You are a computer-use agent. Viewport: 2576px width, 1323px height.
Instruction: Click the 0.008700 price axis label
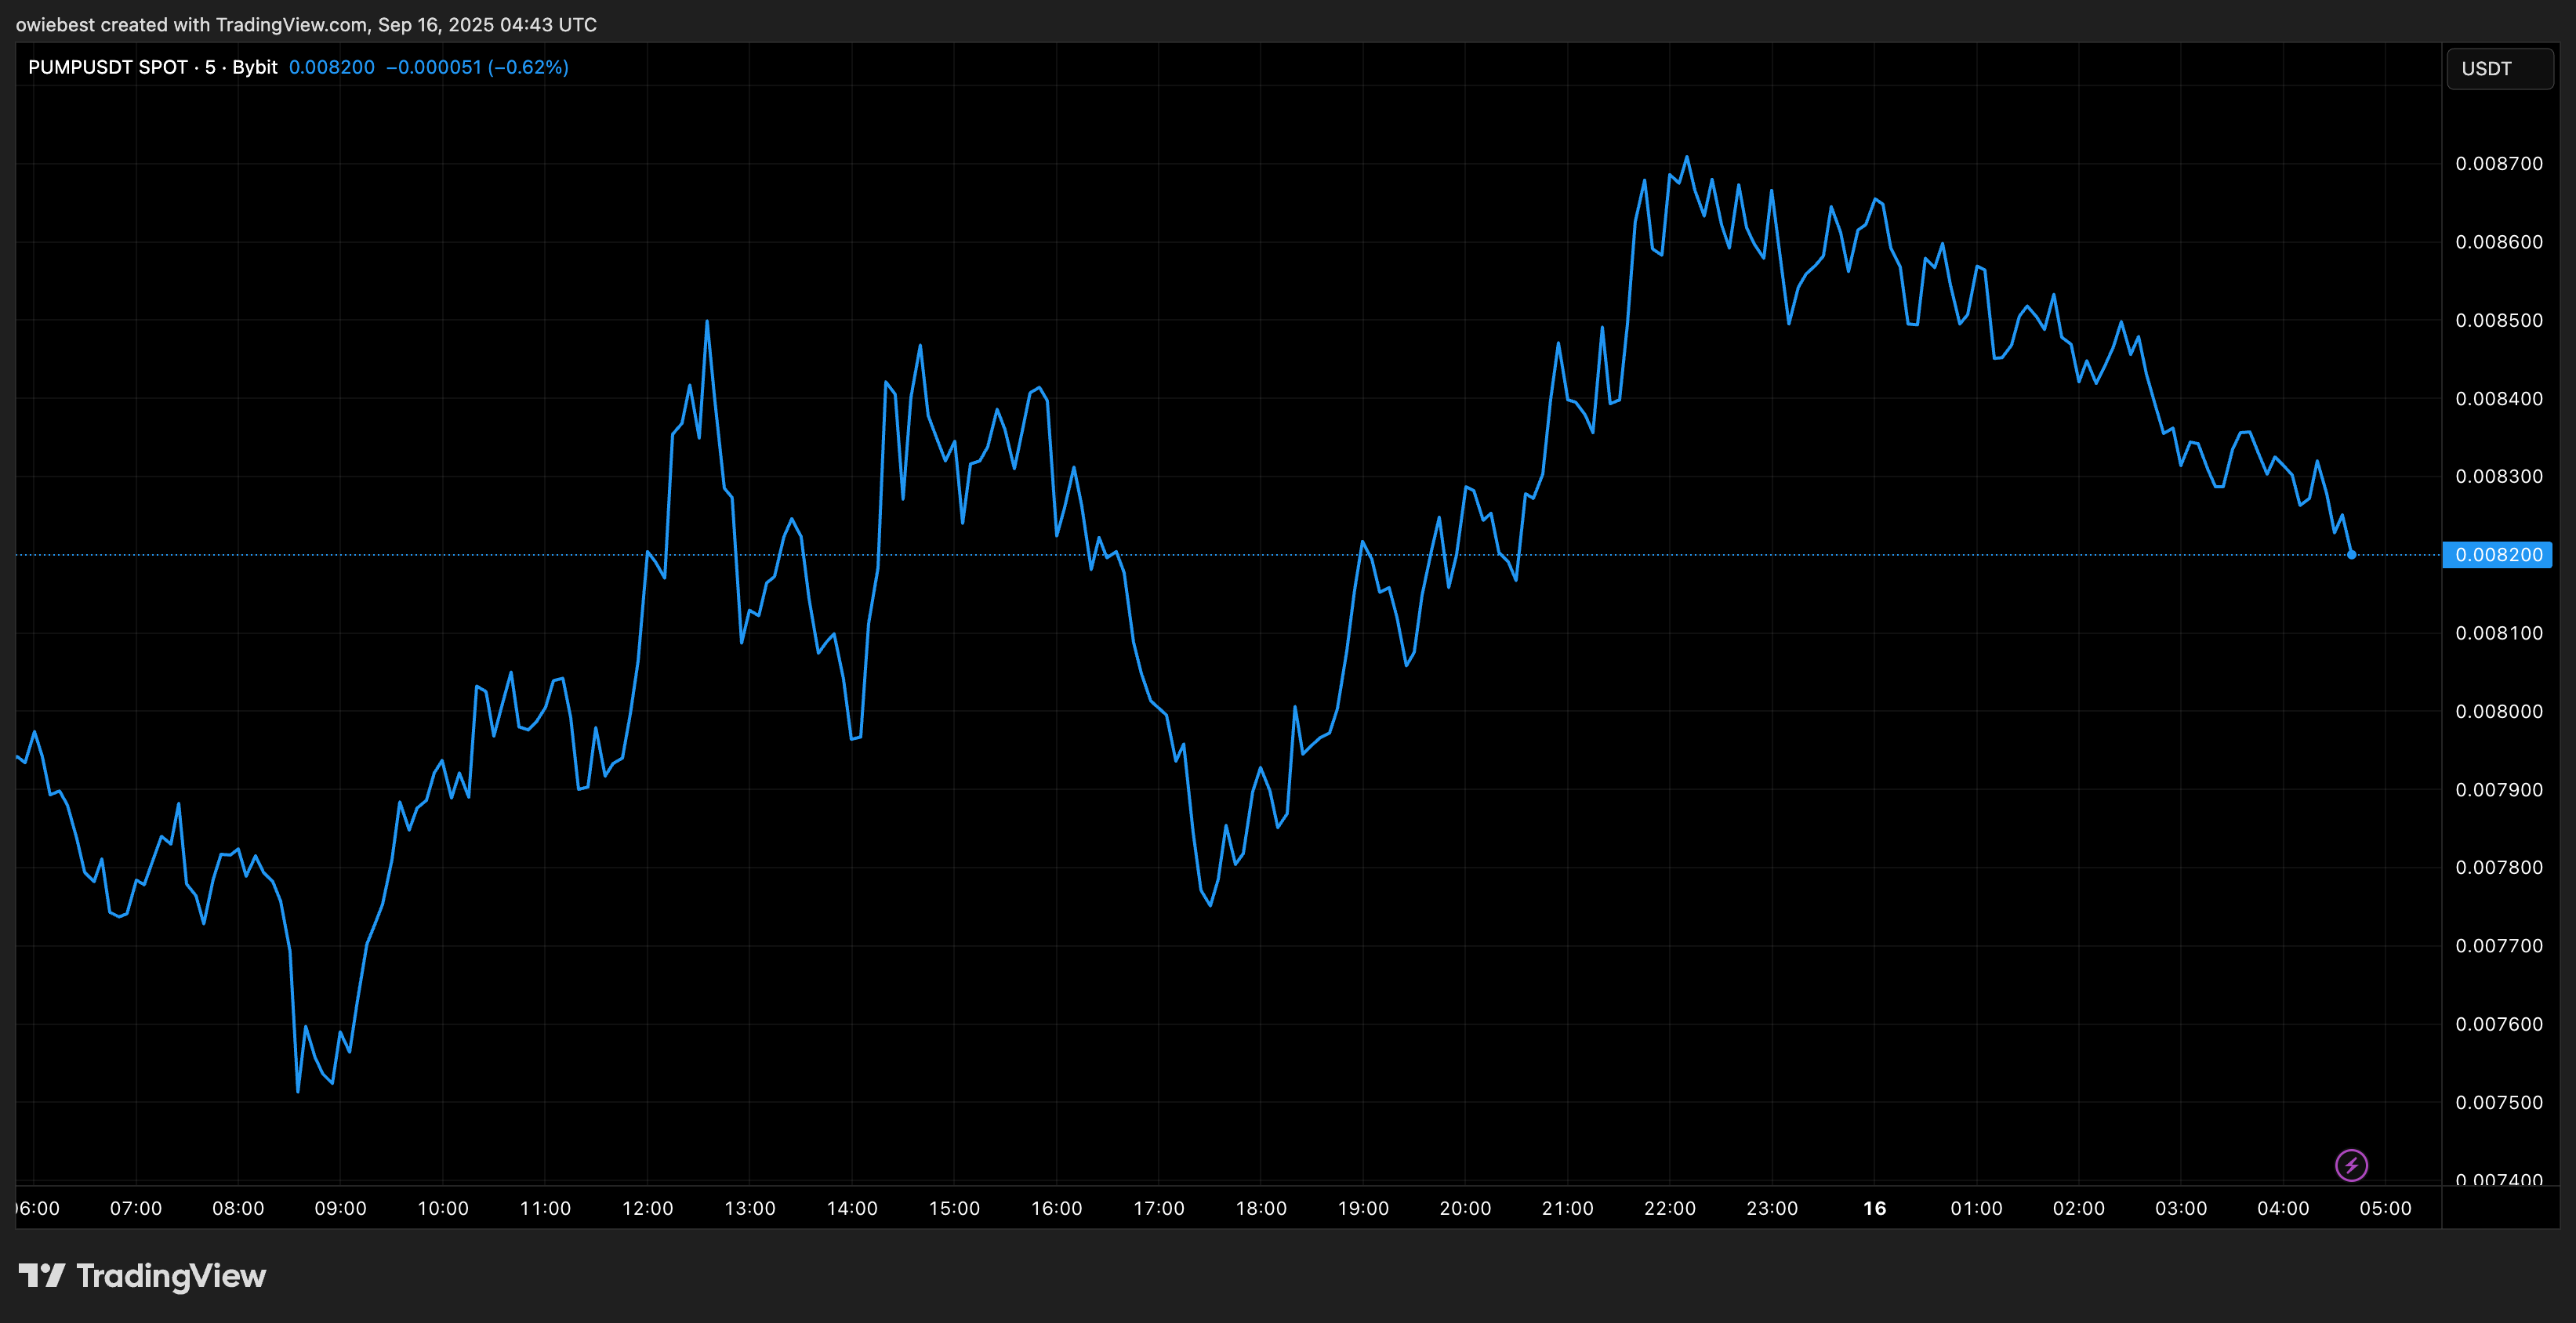(2498, 164)
